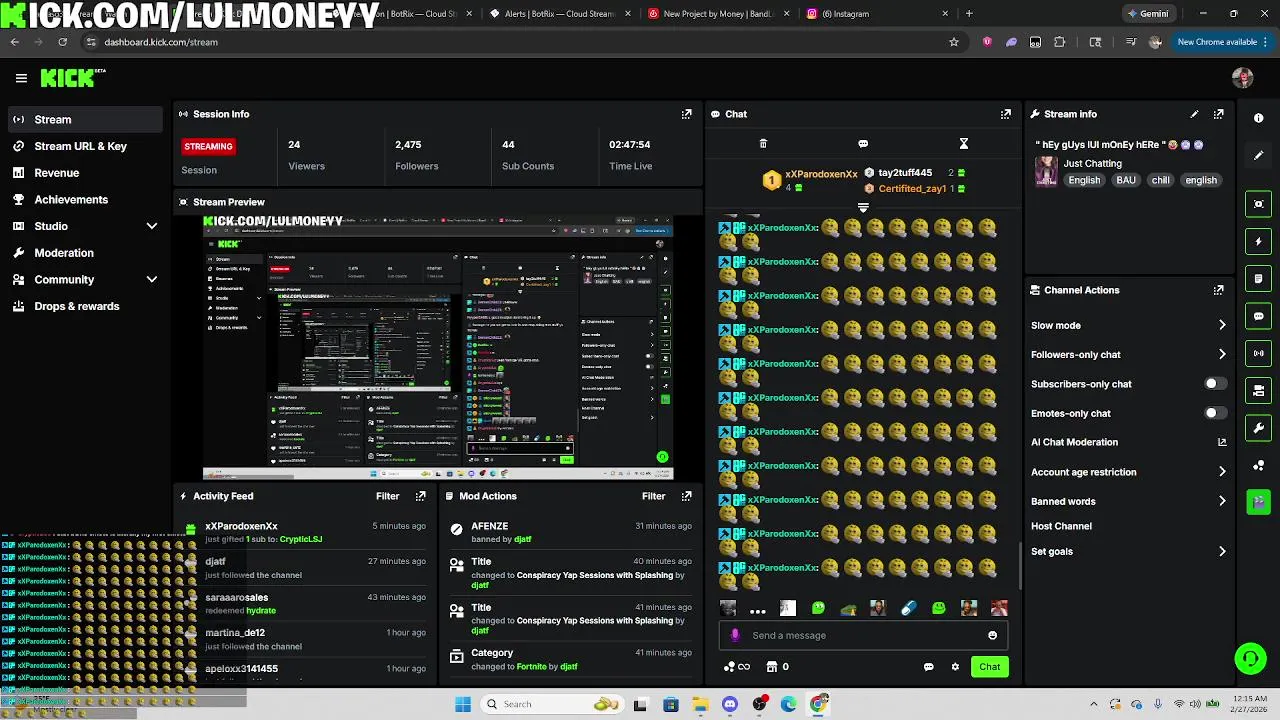Click the chill stream tag
1280x720 pixels.
click(x=1160, y=180)
